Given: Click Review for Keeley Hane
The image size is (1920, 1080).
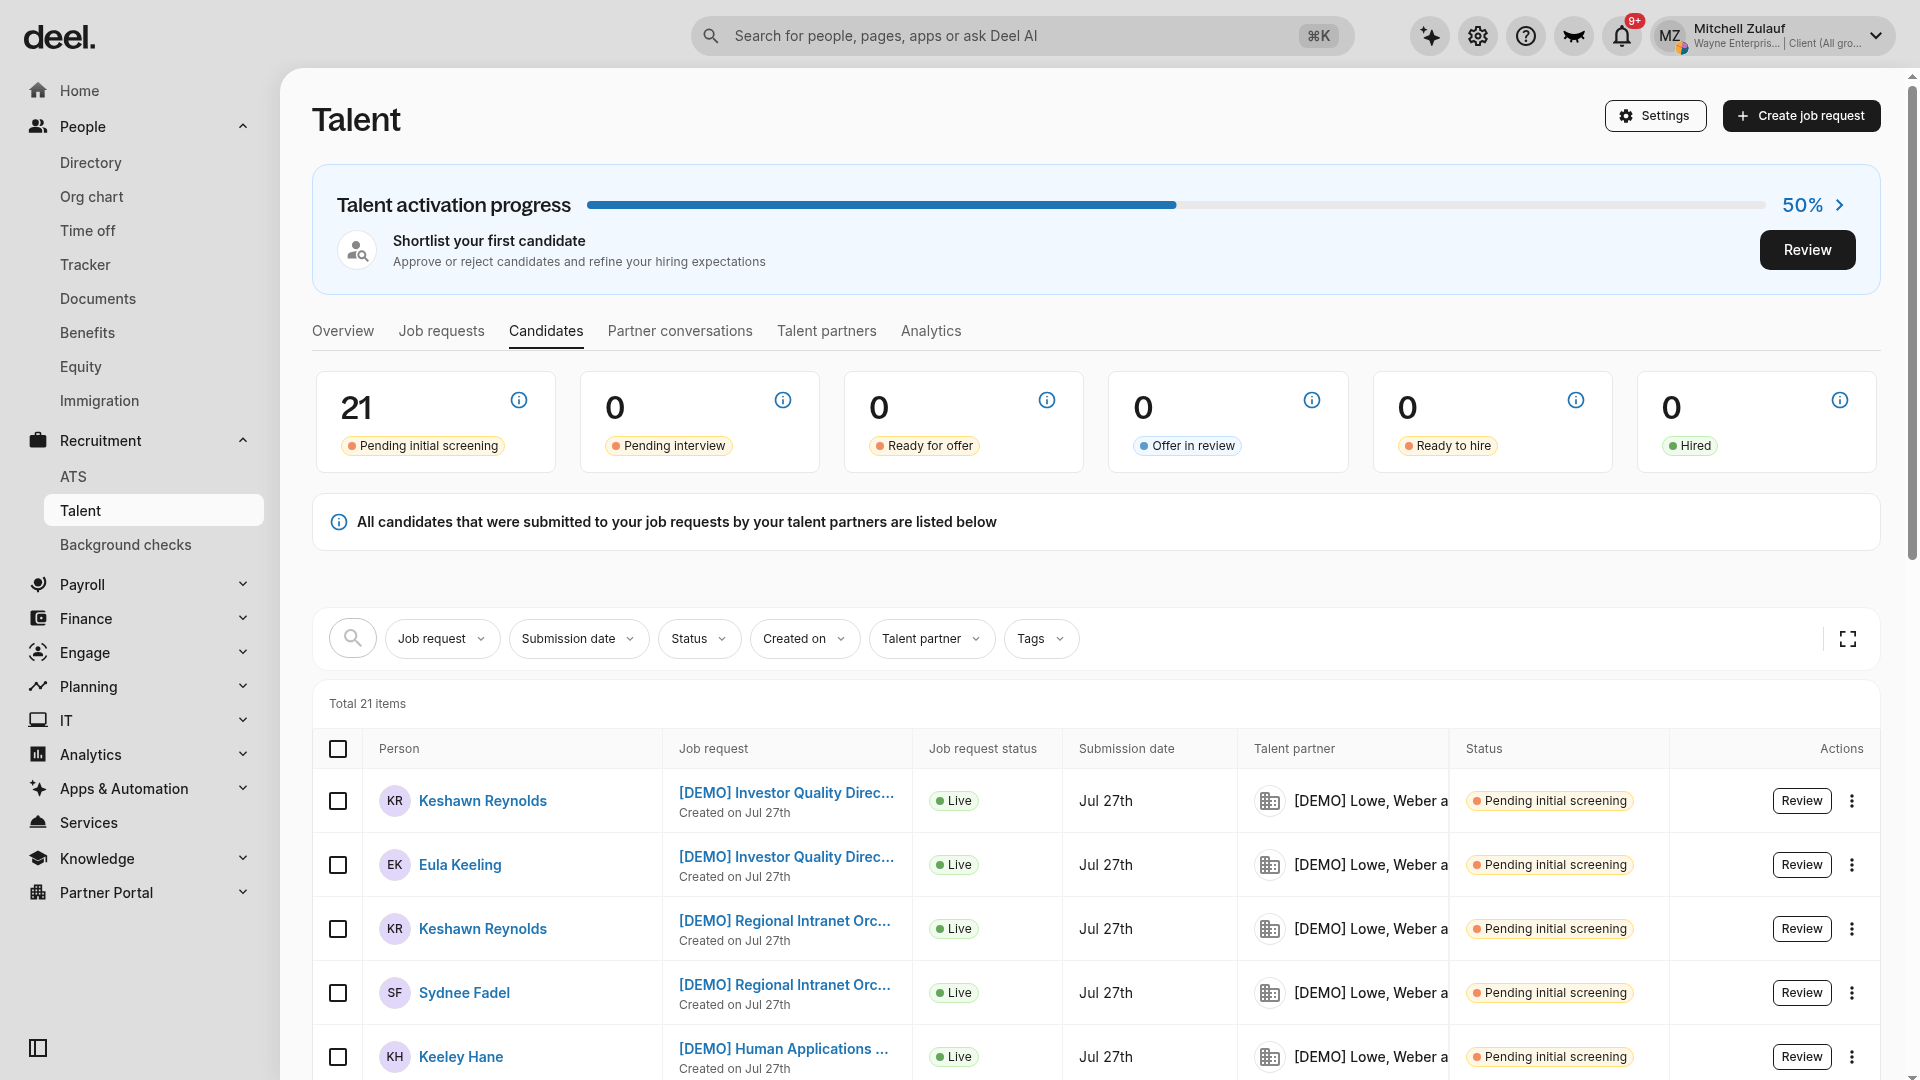Looking at the screenshot, I should [1802, 1057].
